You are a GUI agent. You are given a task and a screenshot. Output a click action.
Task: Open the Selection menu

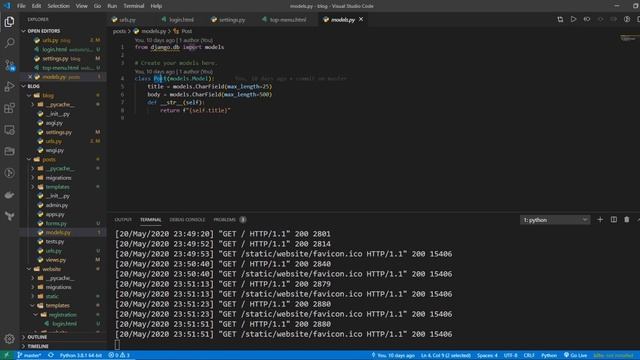(58, 6)
